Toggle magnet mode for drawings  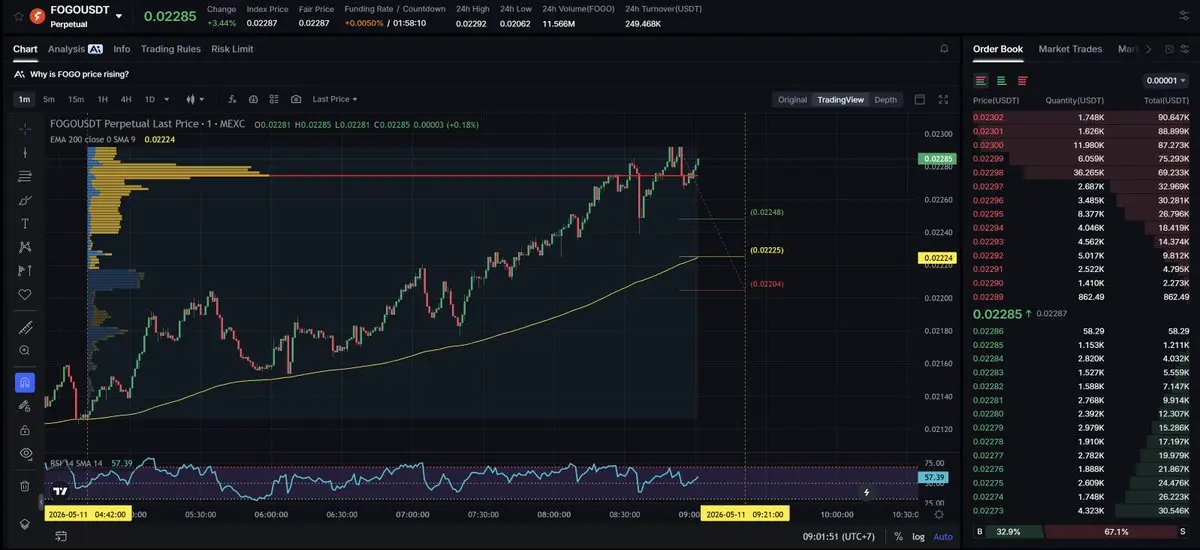click(25, 383)
